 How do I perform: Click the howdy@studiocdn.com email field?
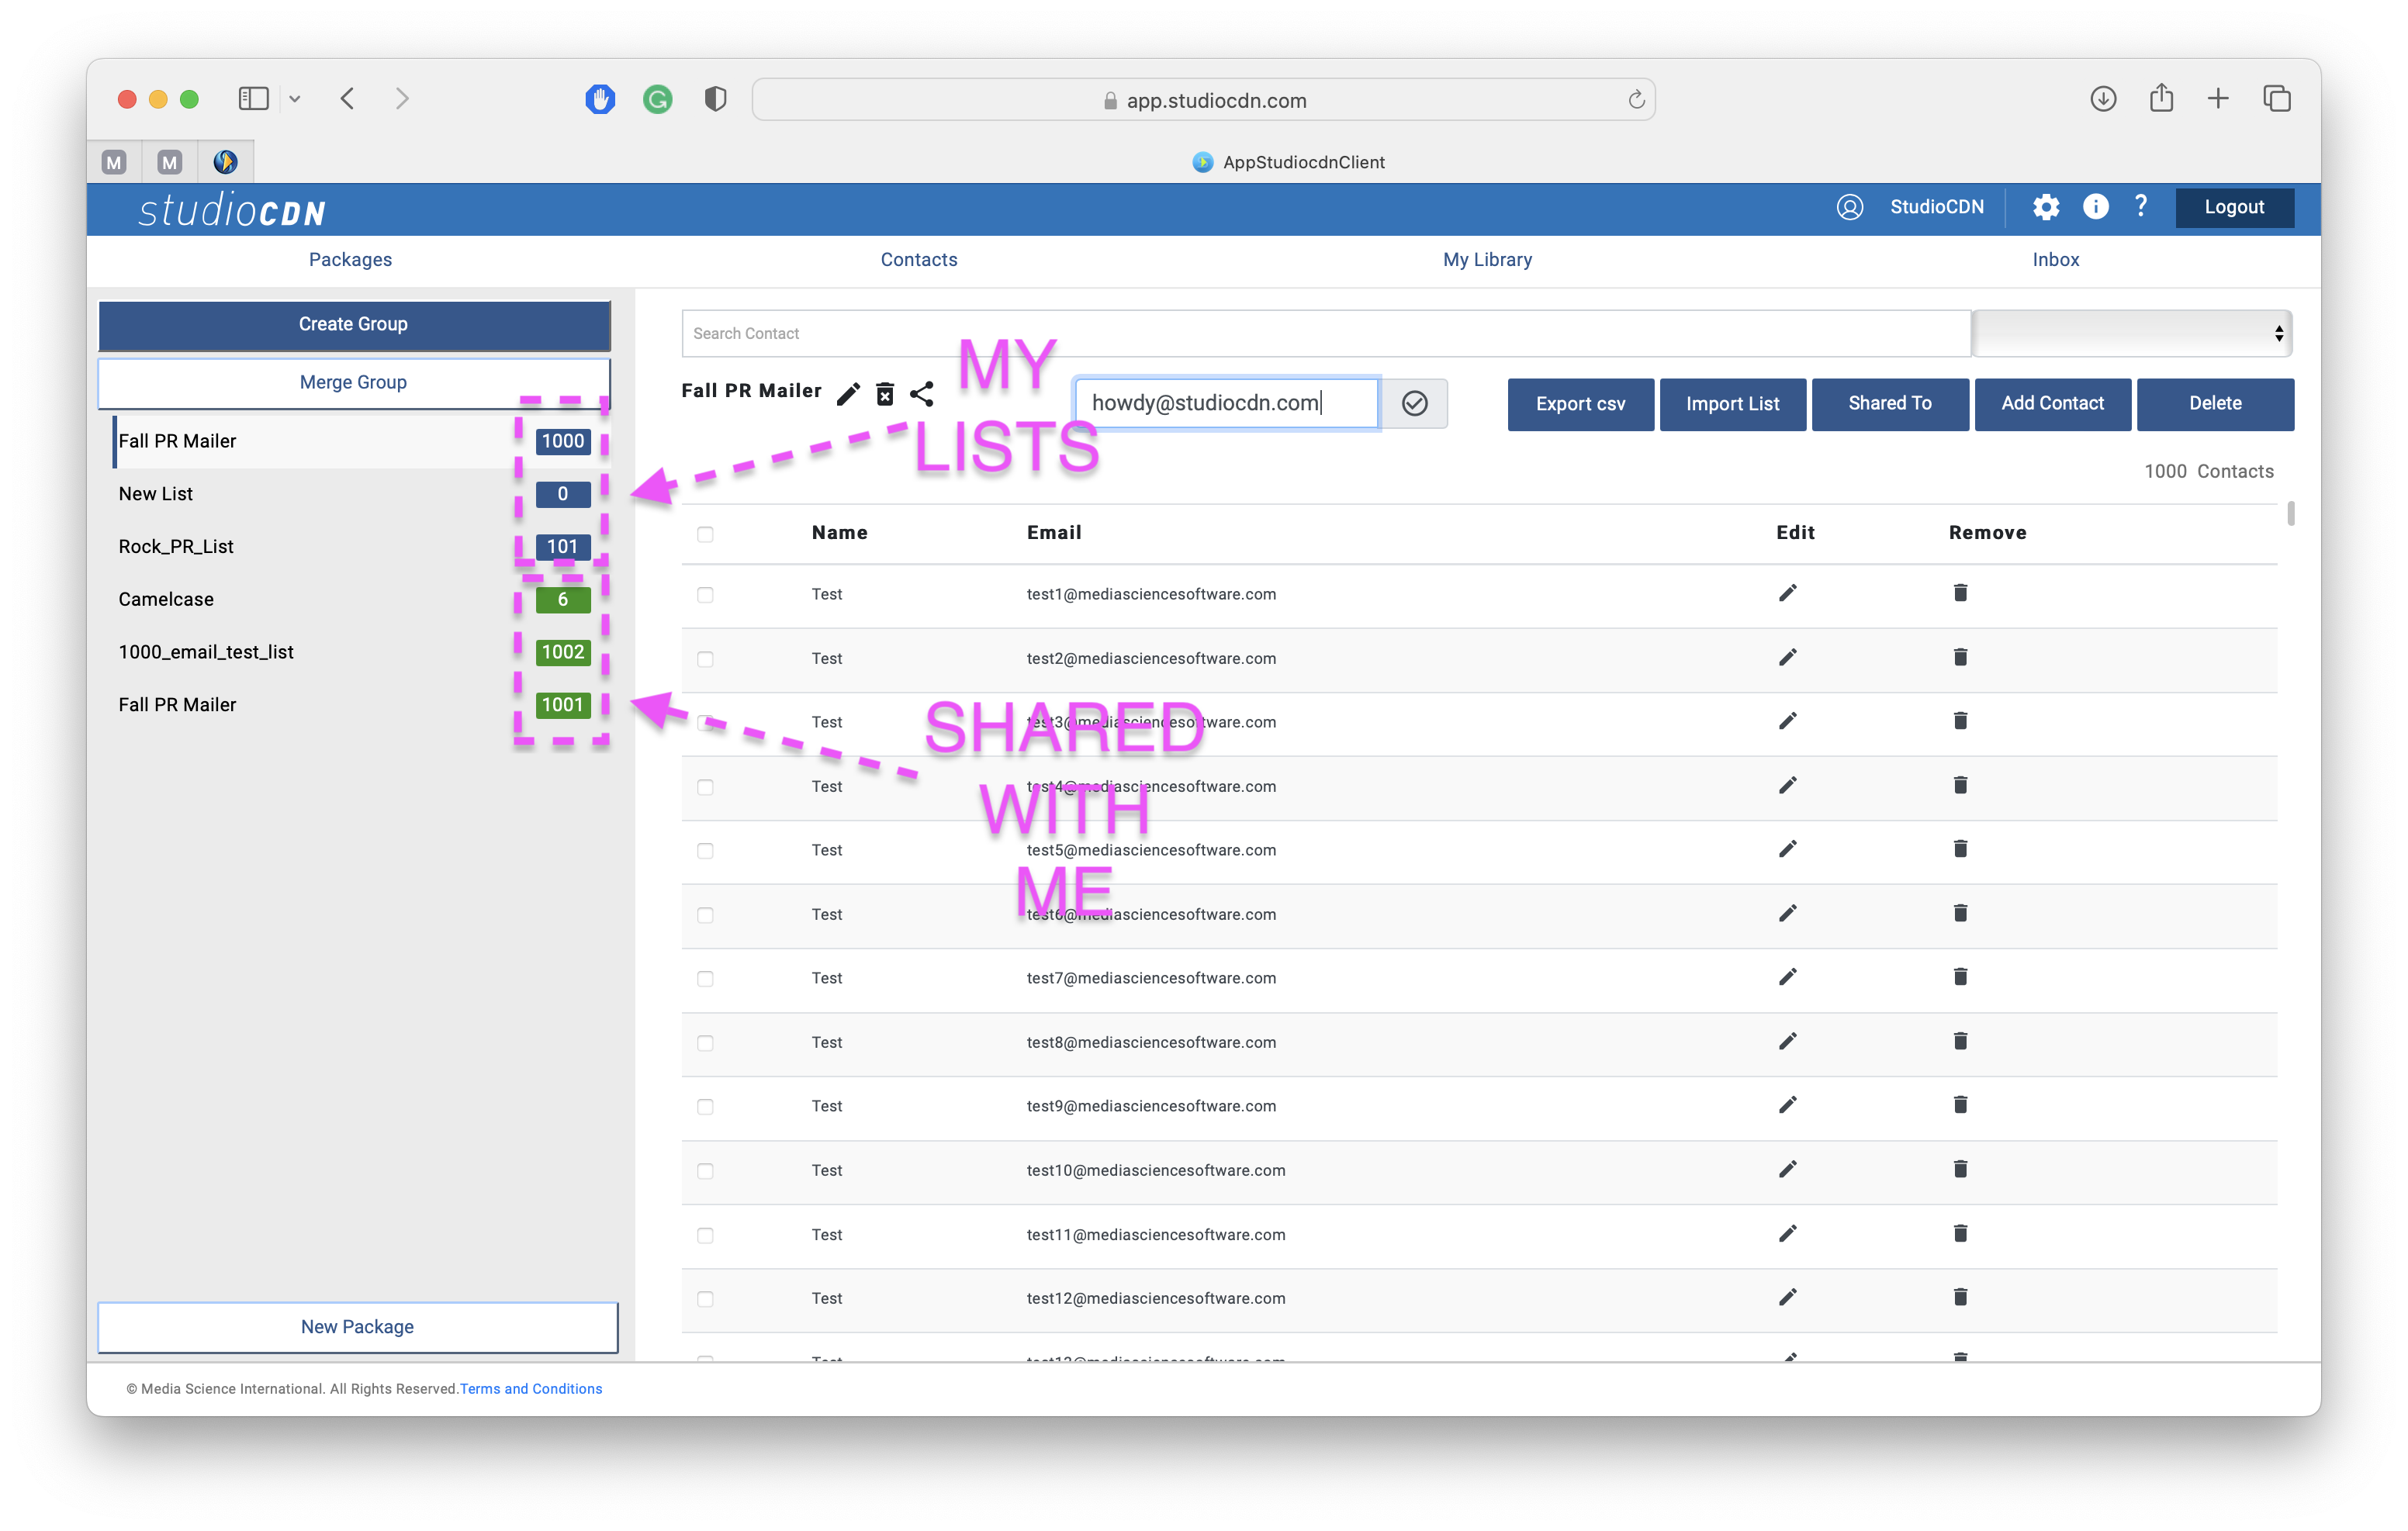1226,403
